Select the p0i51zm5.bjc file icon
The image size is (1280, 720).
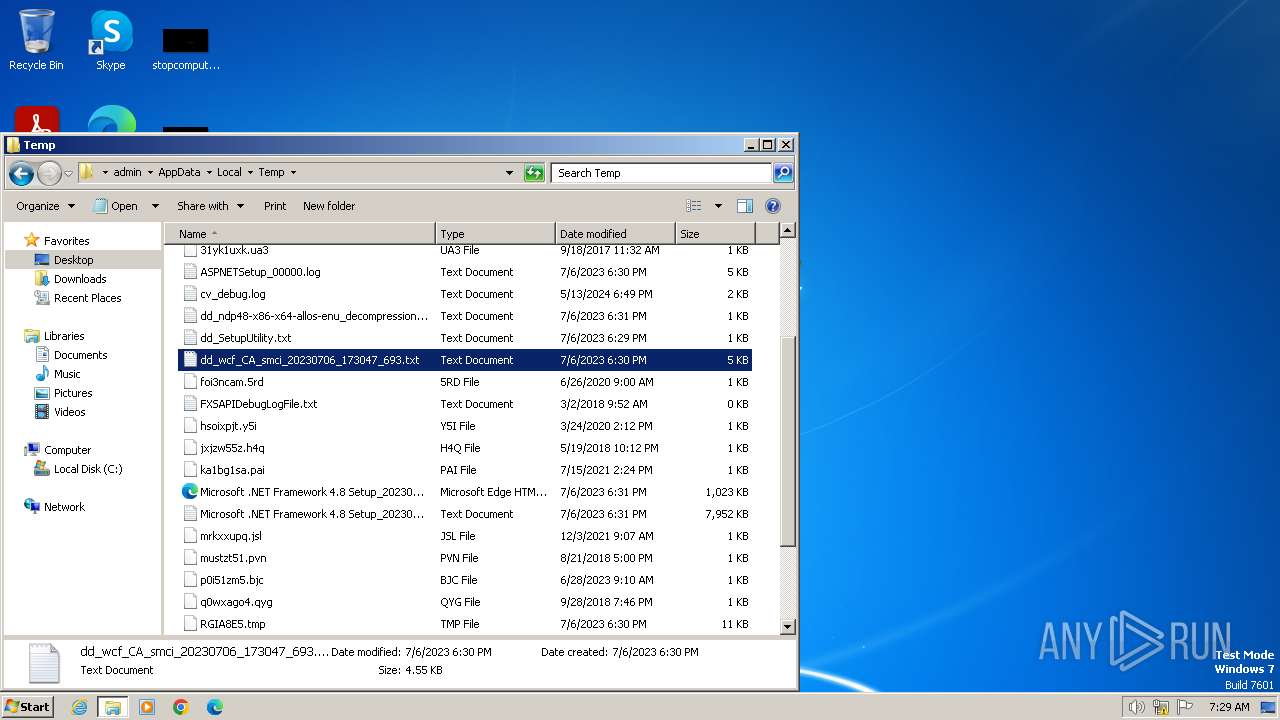coord(191,580)
